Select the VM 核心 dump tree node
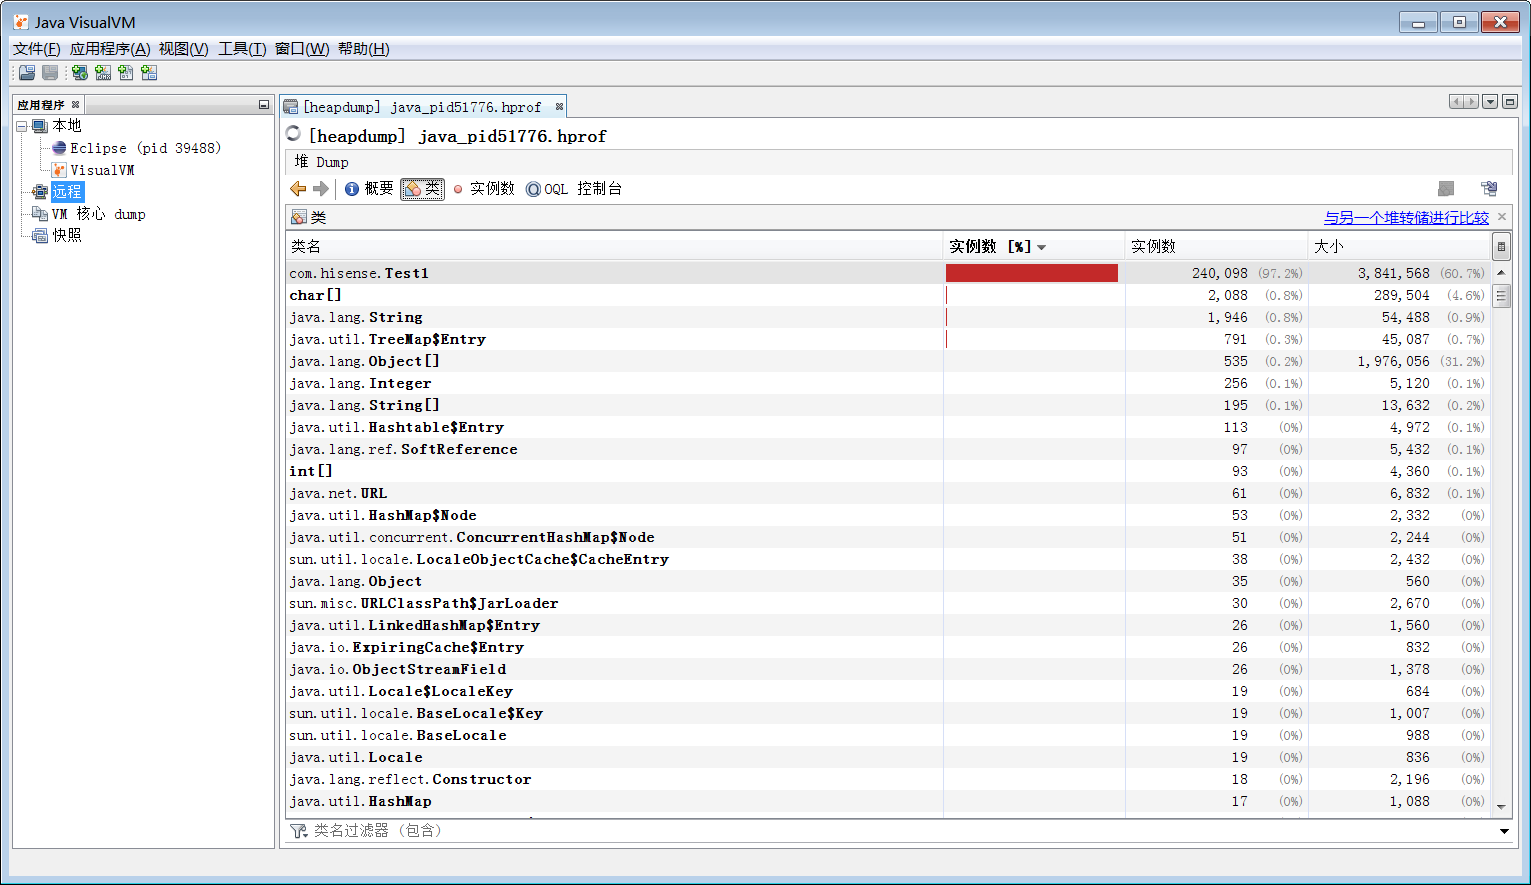The image size is (1531, 885). tap(98, 214)
